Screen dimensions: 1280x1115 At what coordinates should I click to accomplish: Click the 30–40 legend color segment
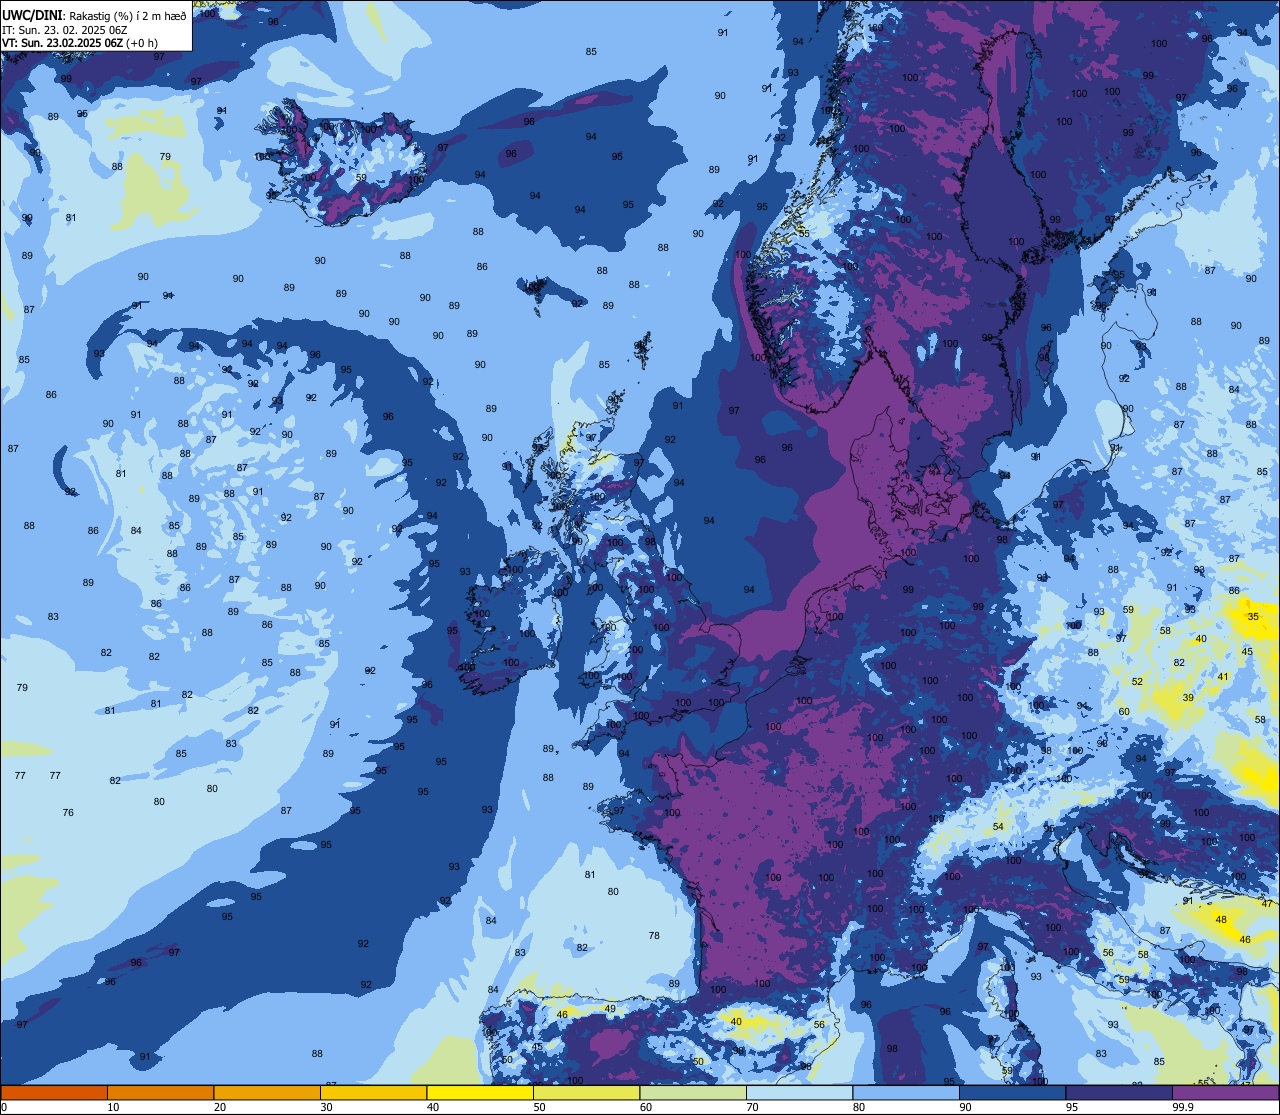click(x=373, y=1092)
